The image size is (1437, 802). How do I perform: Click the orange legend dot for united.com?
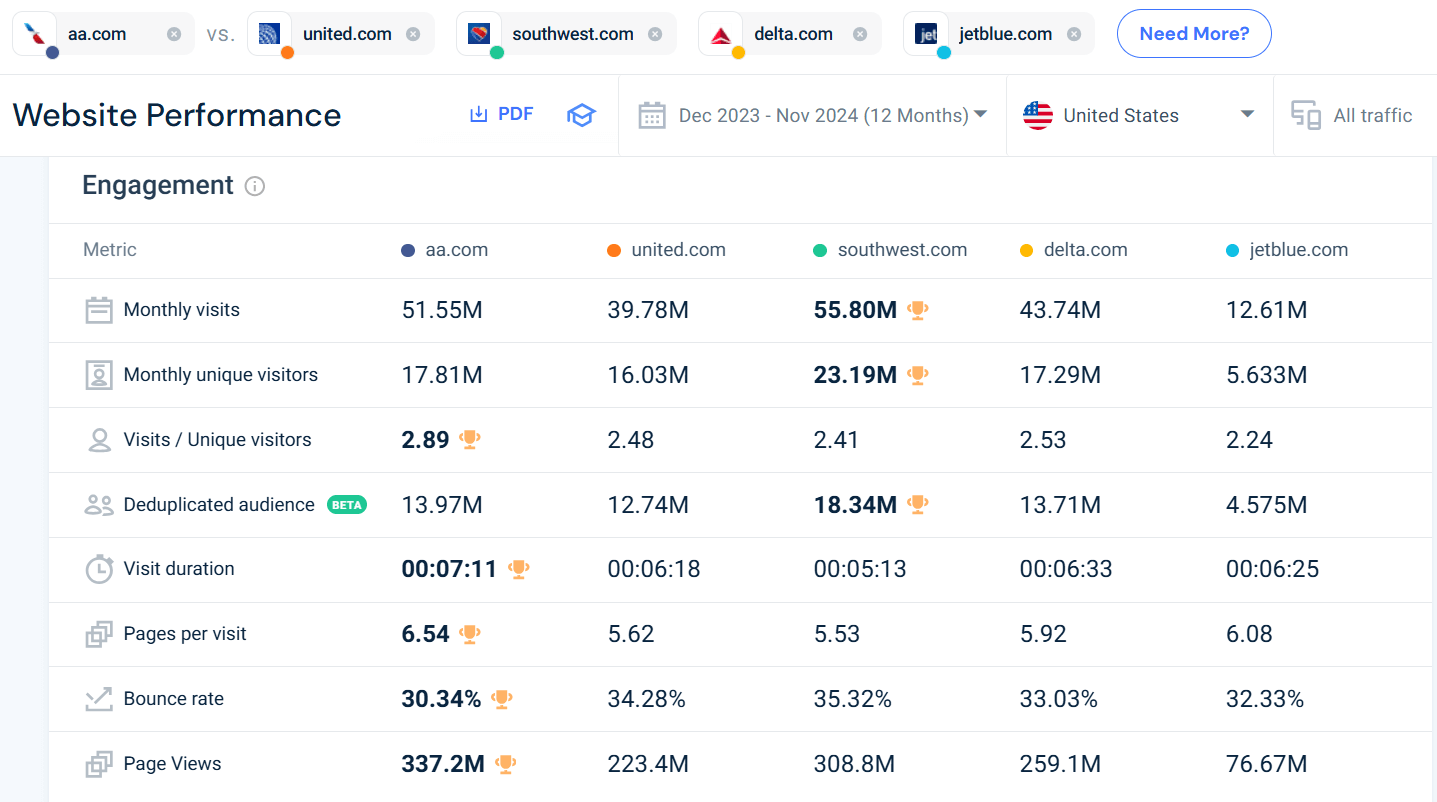[613, 250]
